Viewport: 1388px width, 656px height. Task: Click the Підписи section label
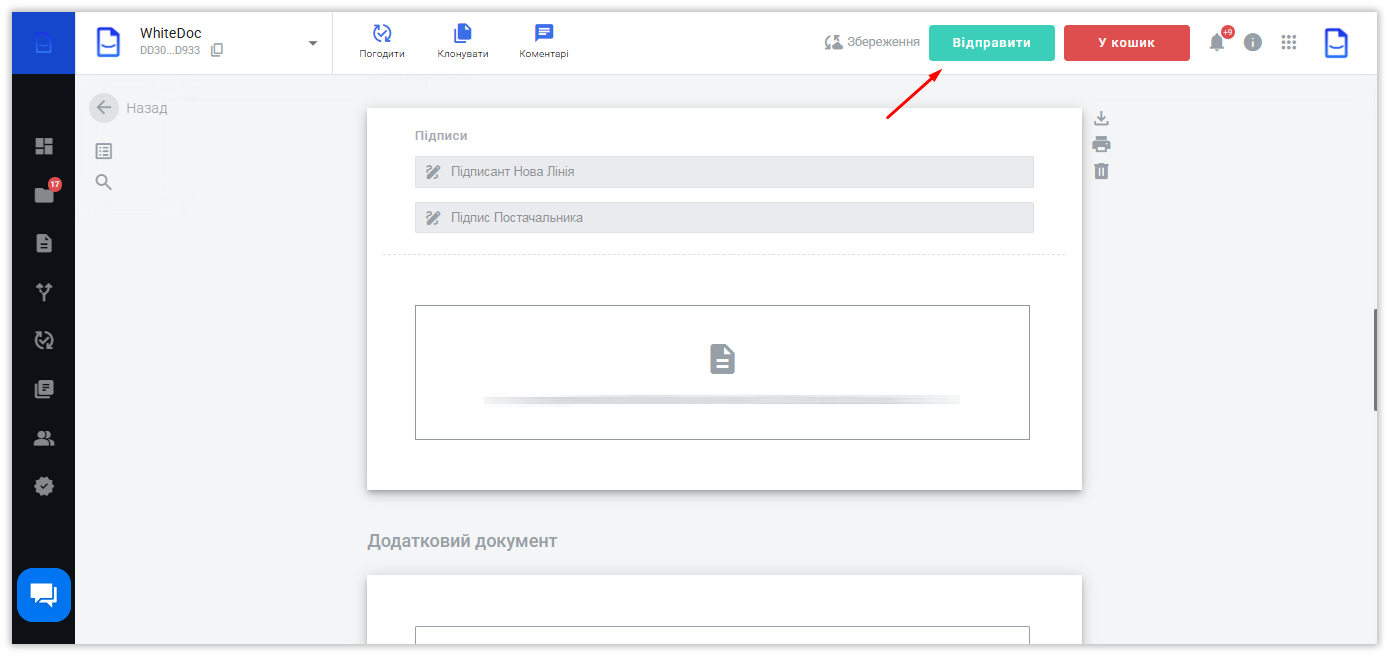[x=441, y=135]
